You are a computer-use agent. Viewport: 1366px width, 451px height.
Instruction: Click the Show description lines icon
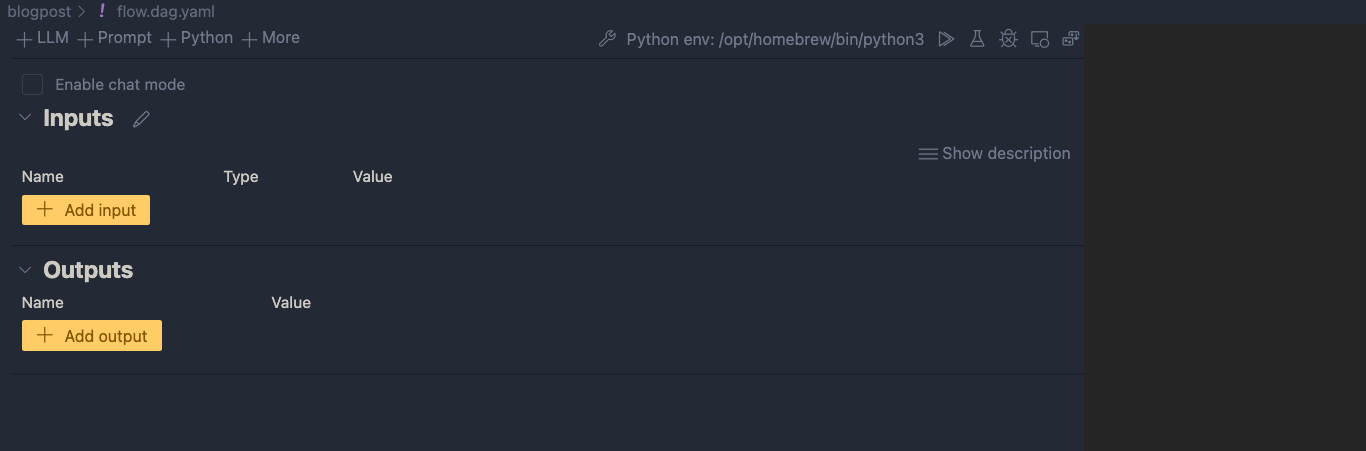coord(928,154)
